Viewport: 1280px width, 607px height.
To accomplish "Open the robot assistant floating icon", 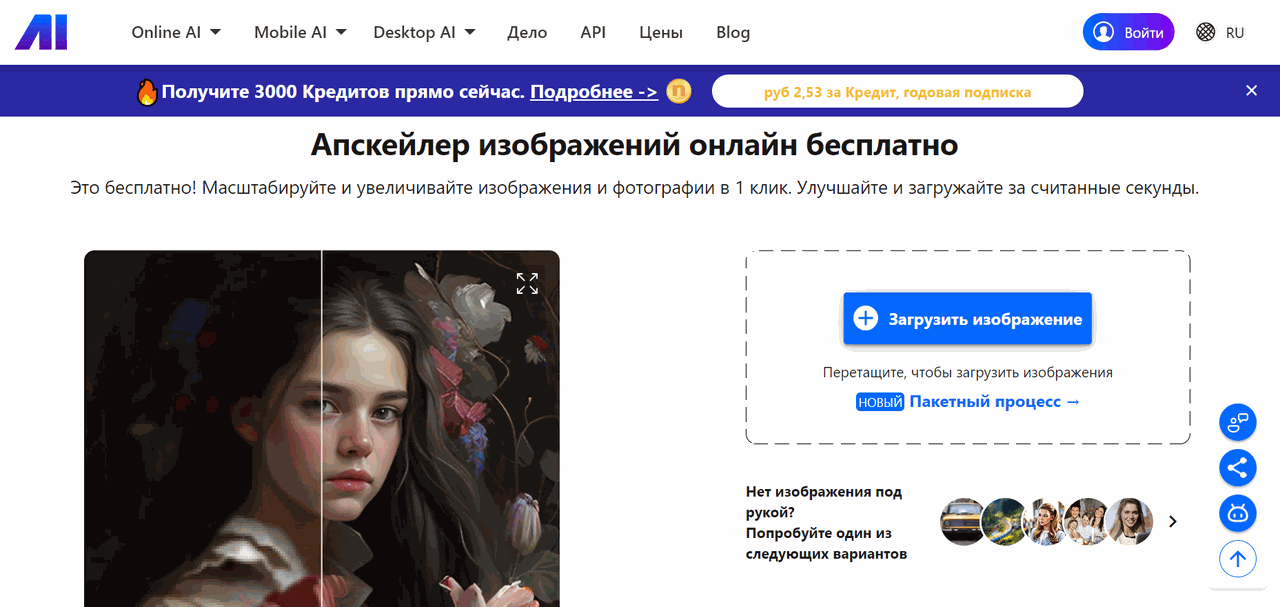I will [1238, 513].
